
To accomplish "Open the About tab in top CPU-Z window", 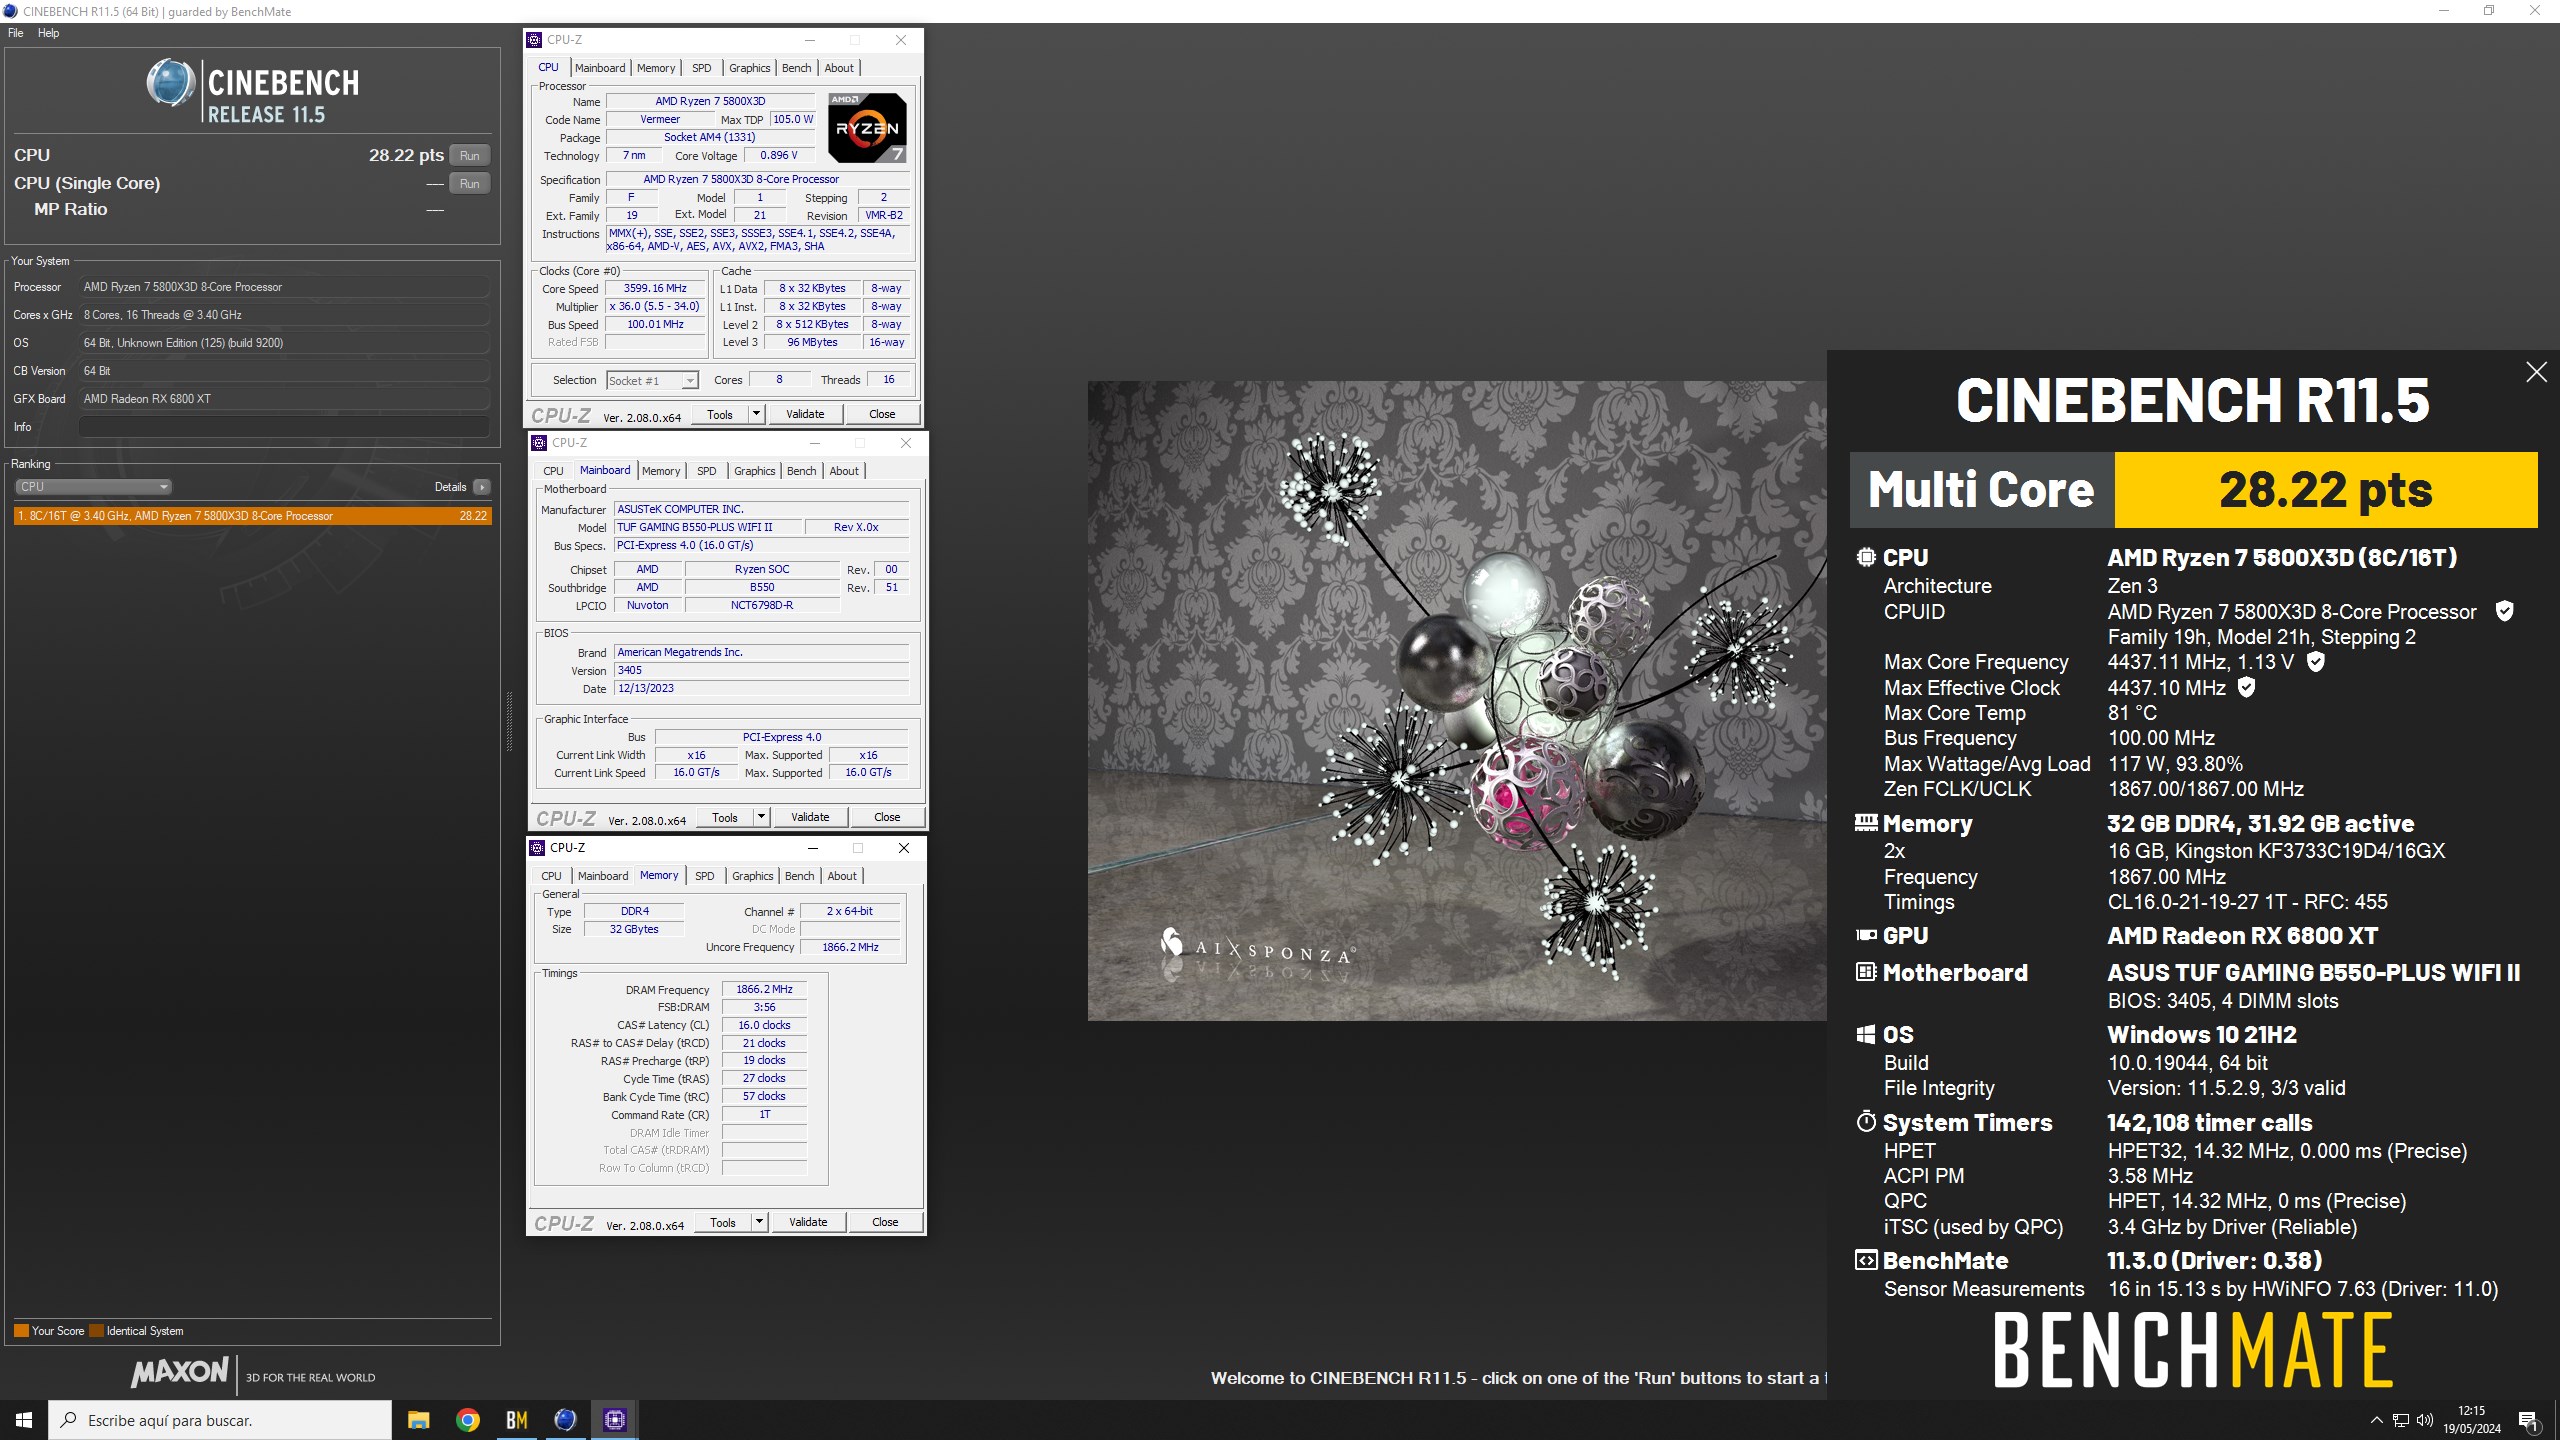I will pyautogui.click(x=839, y=68).
